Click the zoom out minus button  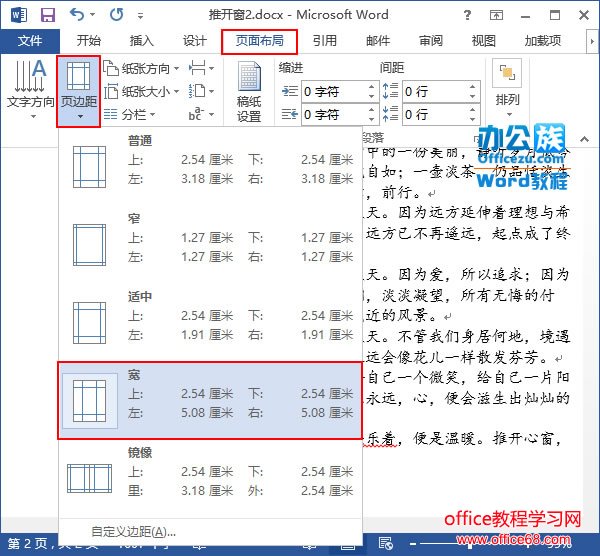(x=412, y=543)
